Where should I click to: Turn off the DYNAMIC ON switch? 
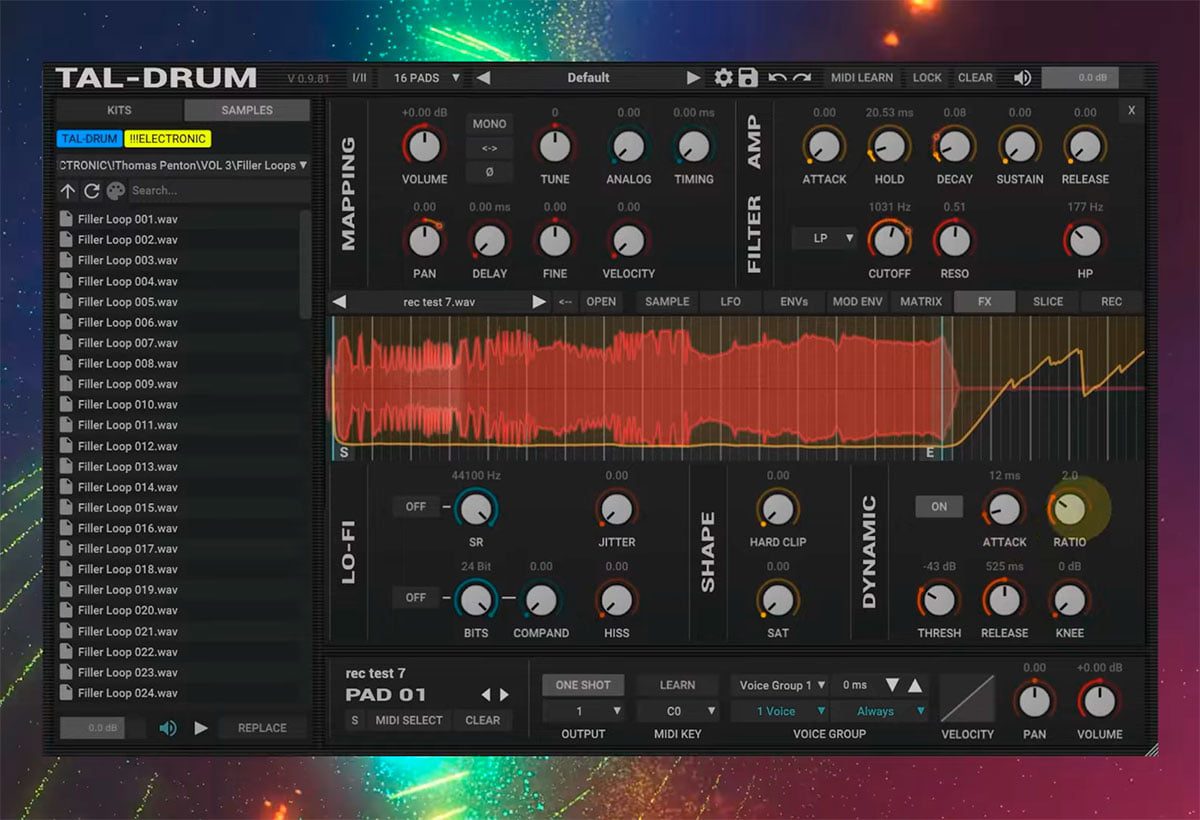[939, 507]
